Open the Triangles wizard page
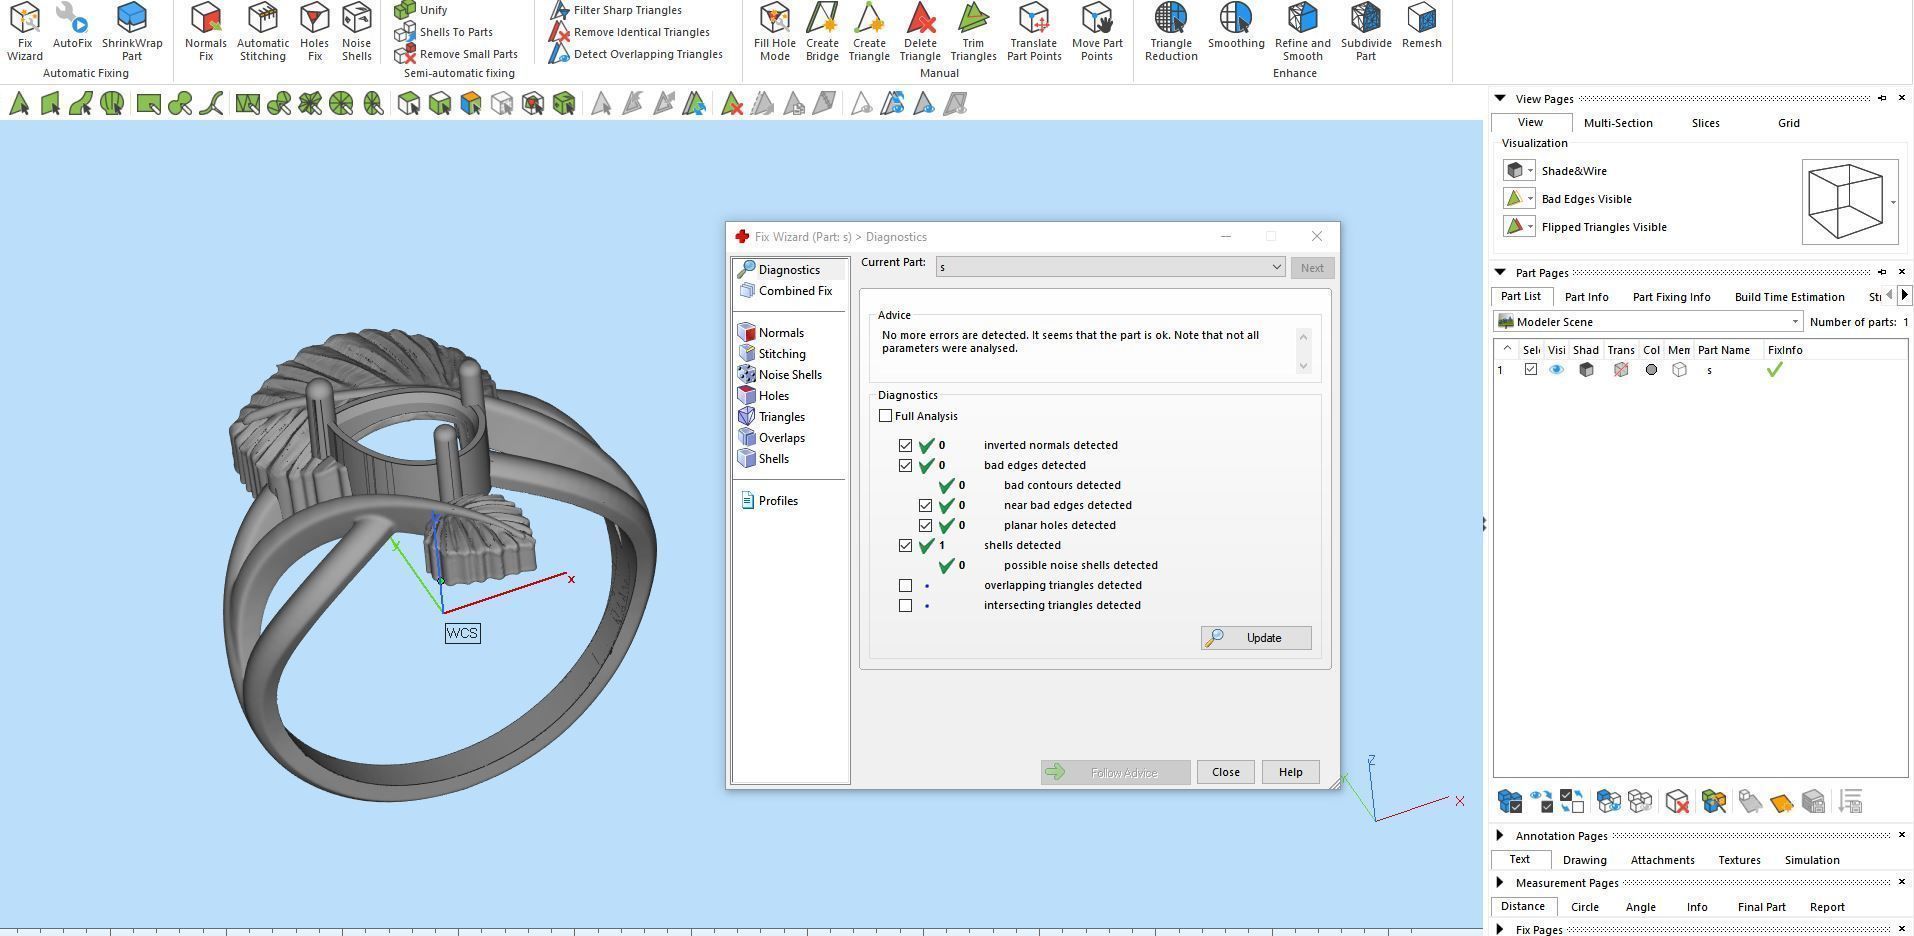The width and height of the screenshot is (1914, 936). coord(772,417)
